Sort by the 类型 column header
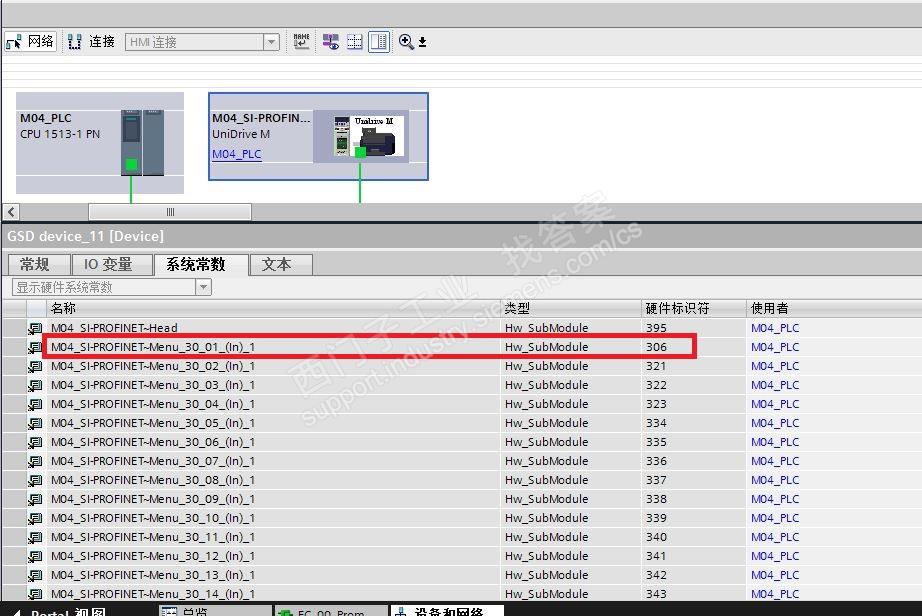 click(571, 308)
